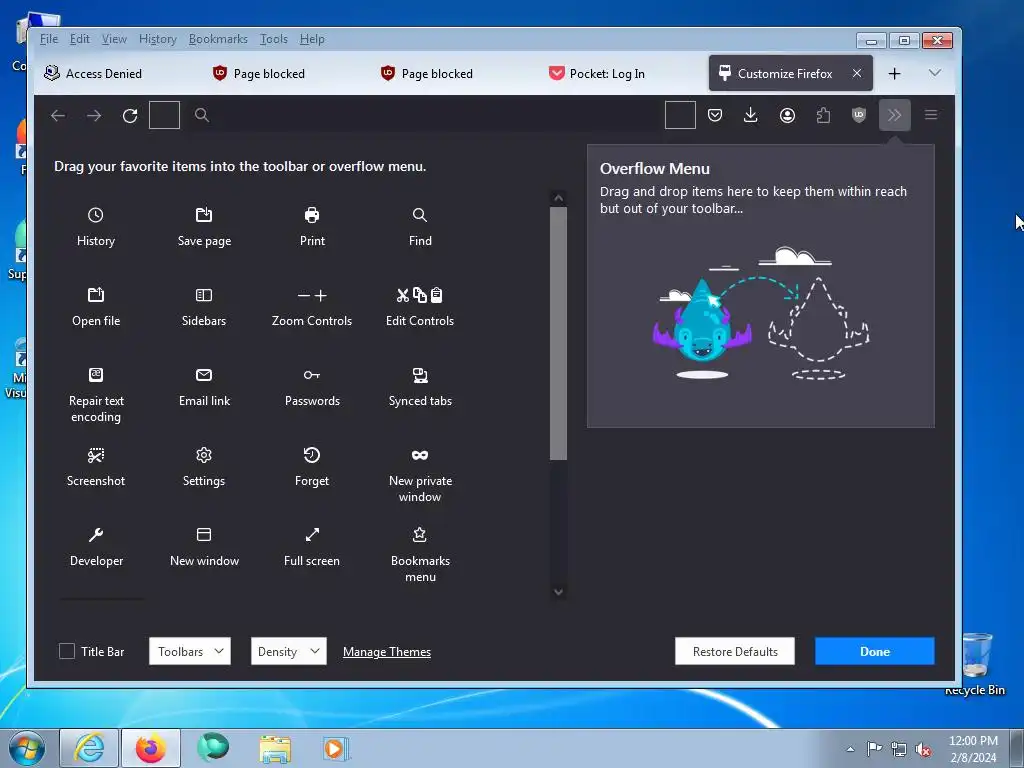This screenshot has height=768, width=1024.
Task: Select the History item icon
Action: coord(95,215)
